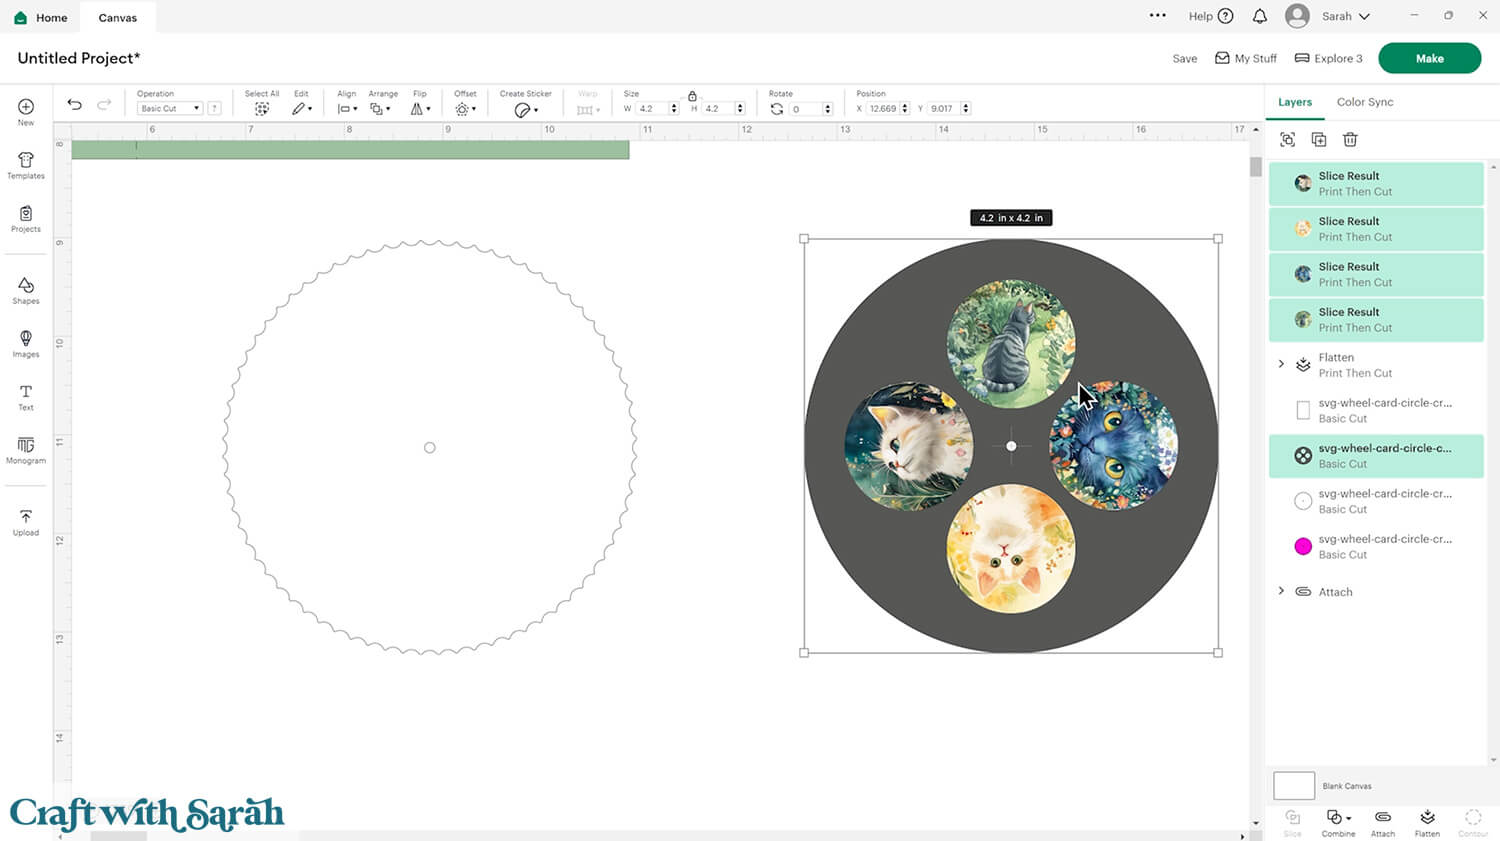
Task: Expand the Flatten layer group
Action: 1281,364
